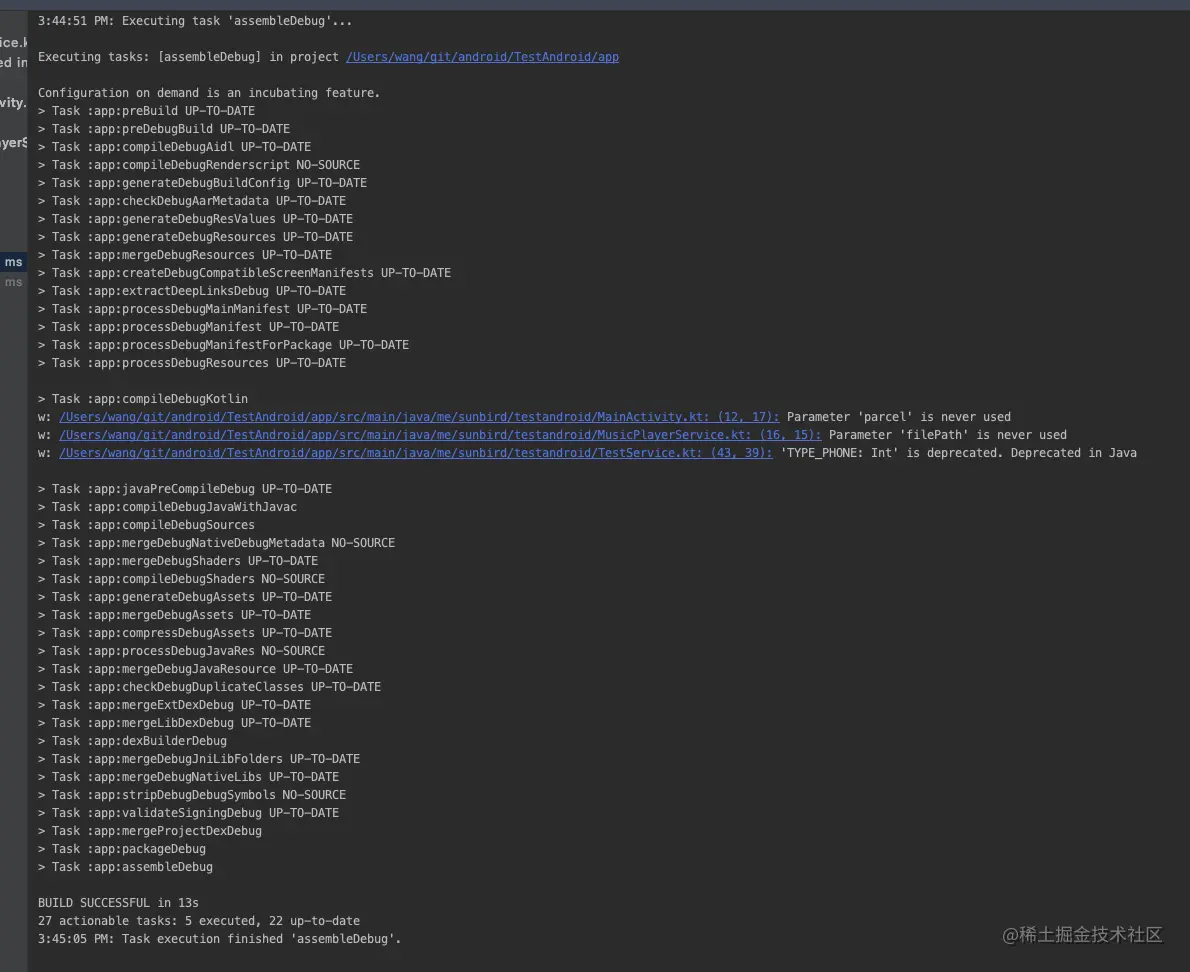Select the ':app:processDebugJavaRes NO-SOURCE' line
This screenshot has width=1190, height=972.
click(x=181, y=652)
